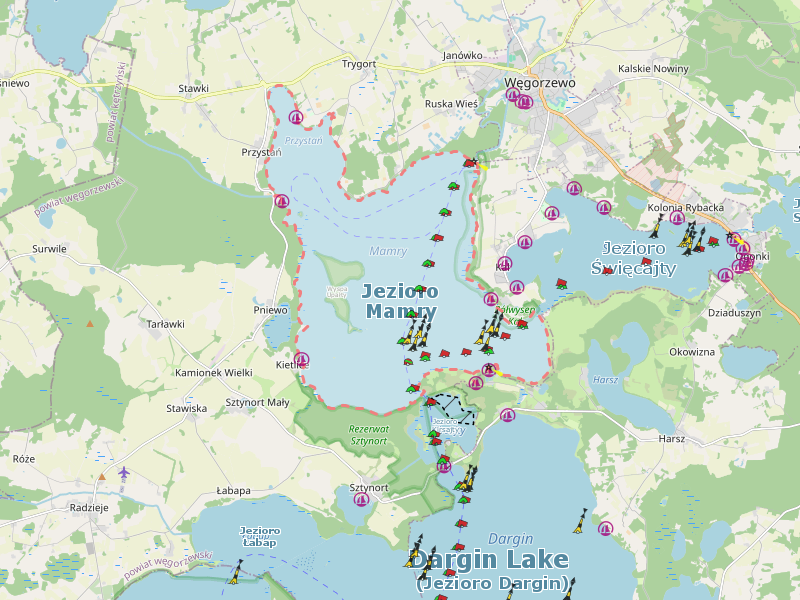Open the marina icon below Kolonia Rybacka
The height and width of the screenshot is (600, 800).
point(677,219)
